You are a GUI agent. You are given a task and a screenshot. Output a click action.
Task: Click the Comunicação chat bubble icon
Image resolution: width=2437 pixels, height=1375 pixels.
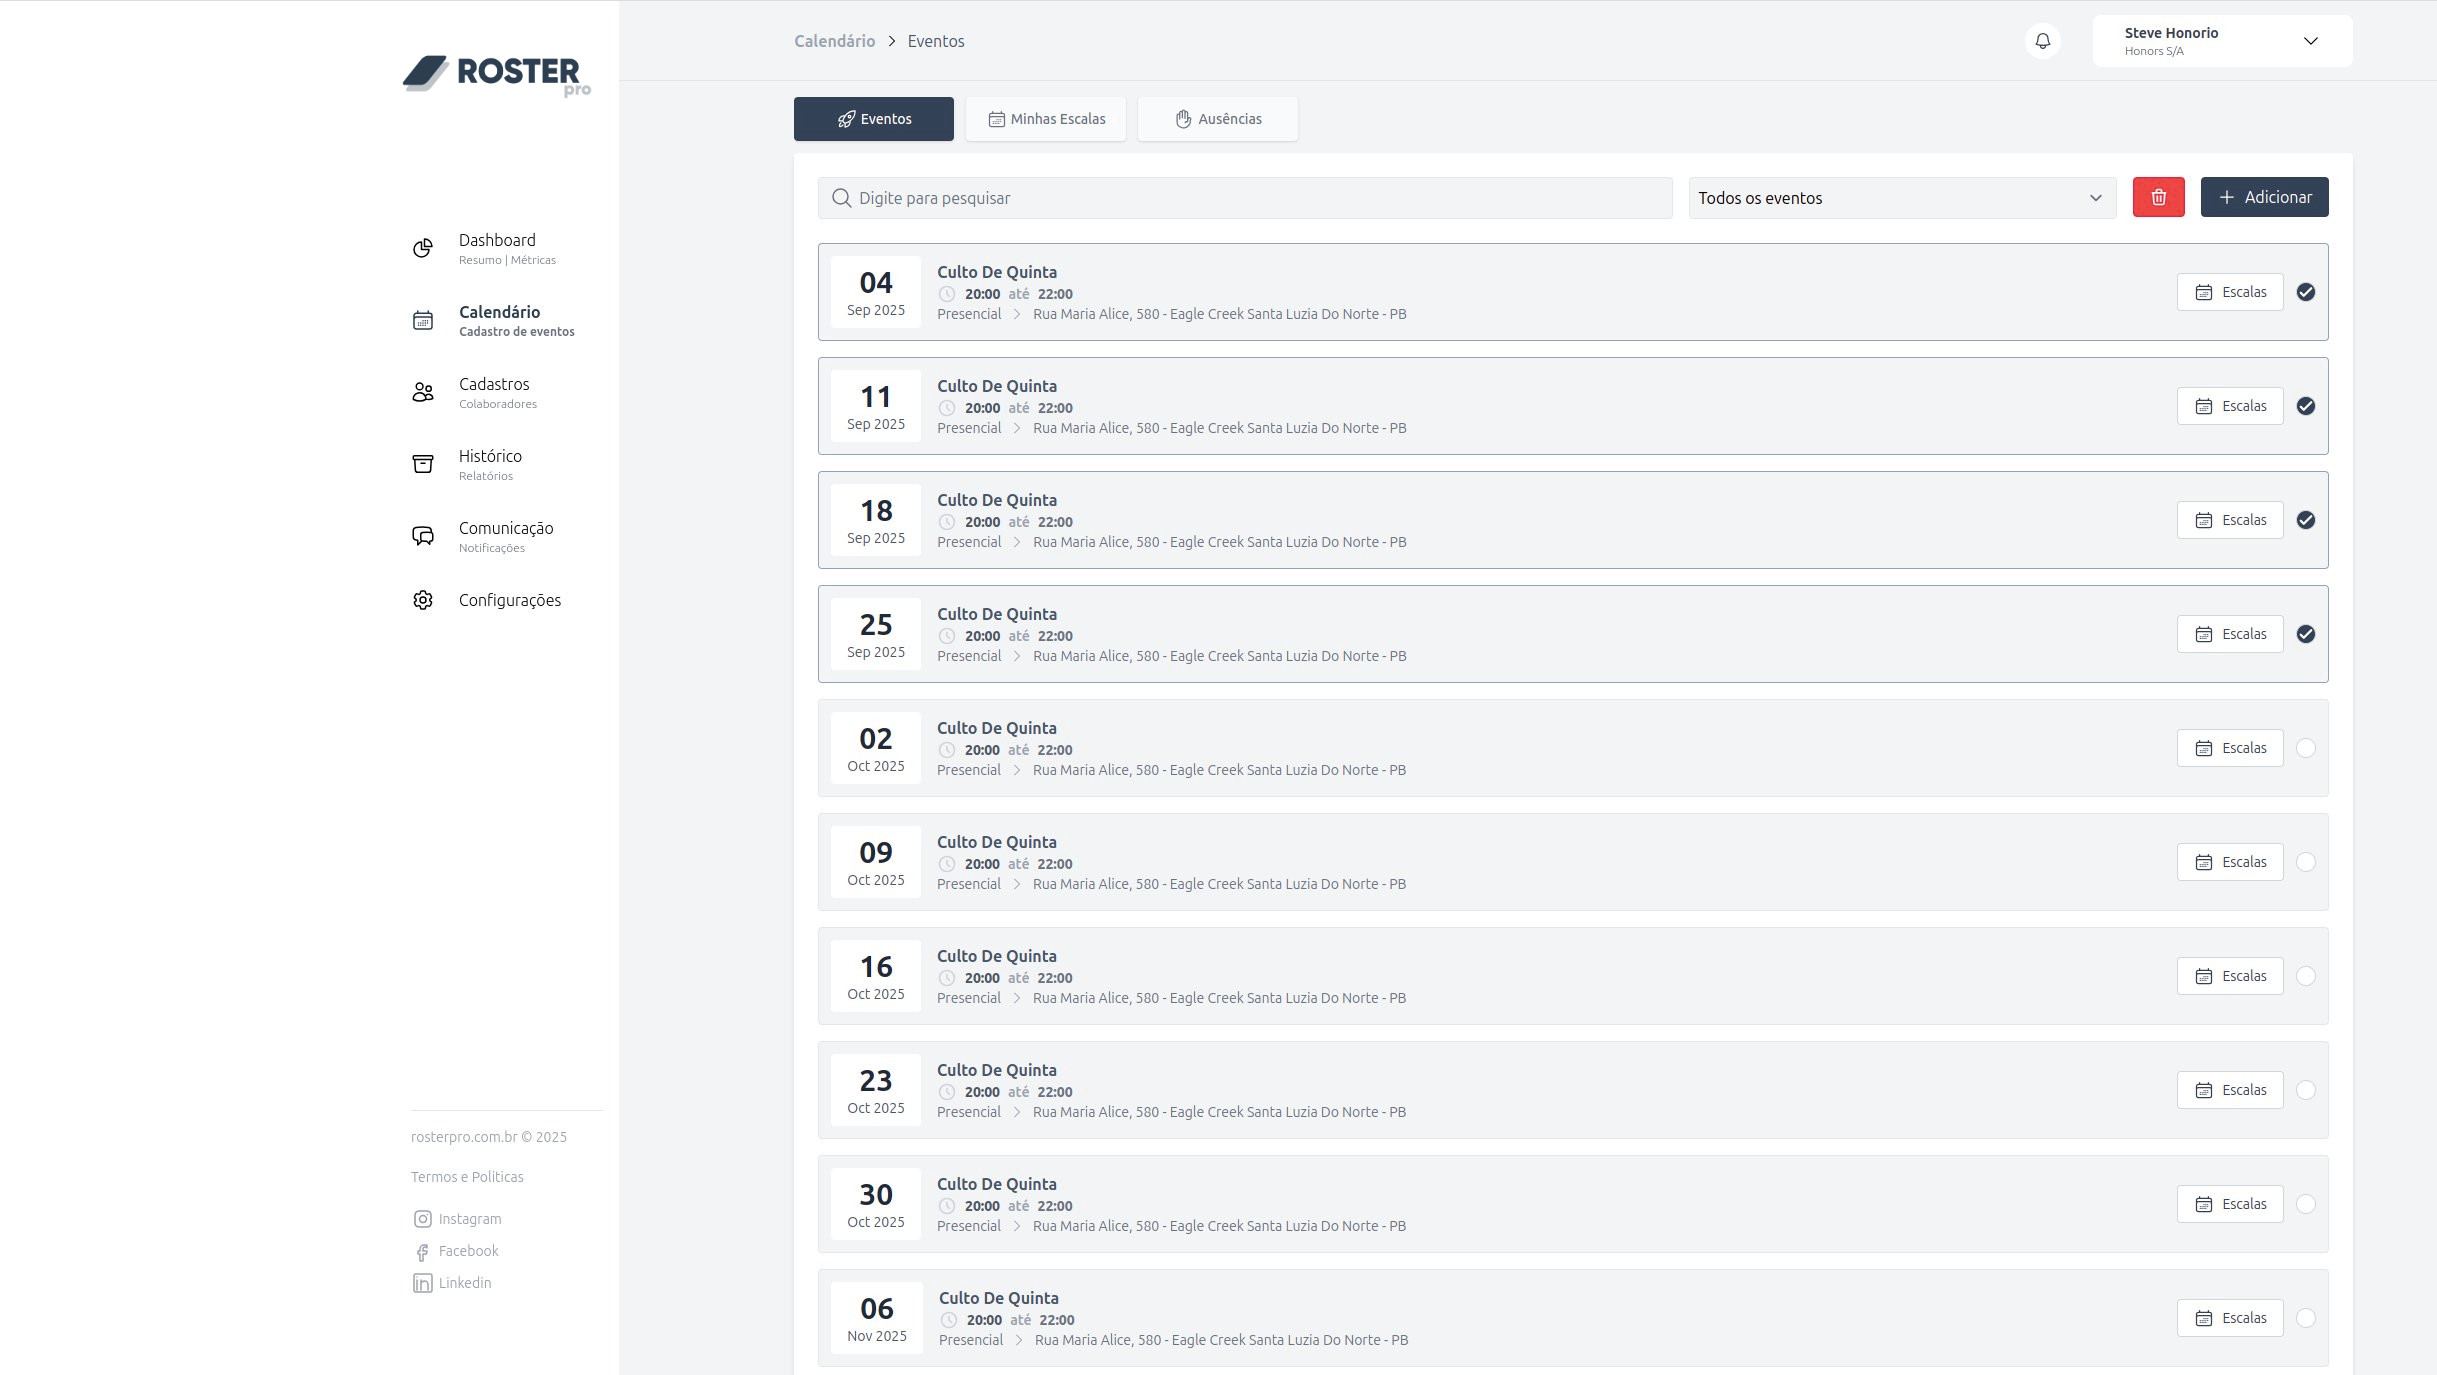[x=423, y=536]
